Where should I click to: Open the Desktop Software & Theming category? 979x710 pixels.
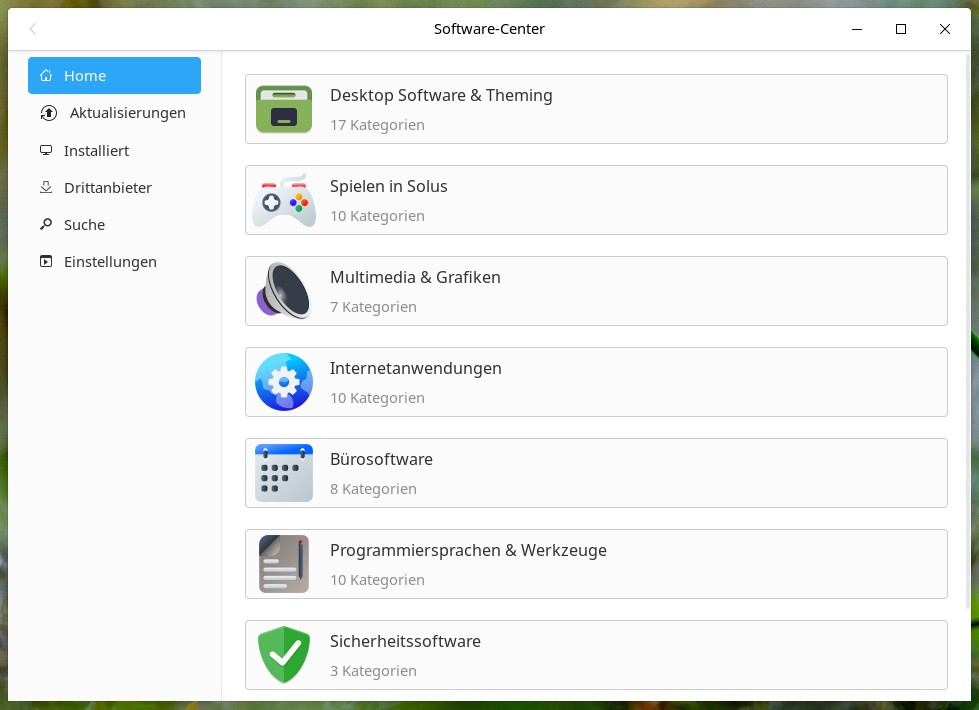pyautogui.click(x=596, y=109)
